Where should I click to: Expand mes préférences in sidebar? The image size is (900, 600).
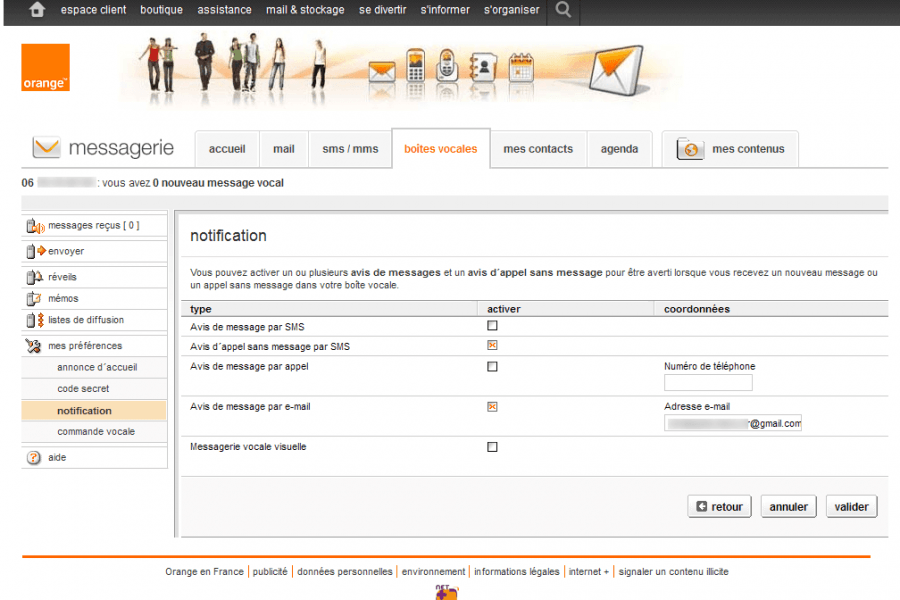point(85,346)
